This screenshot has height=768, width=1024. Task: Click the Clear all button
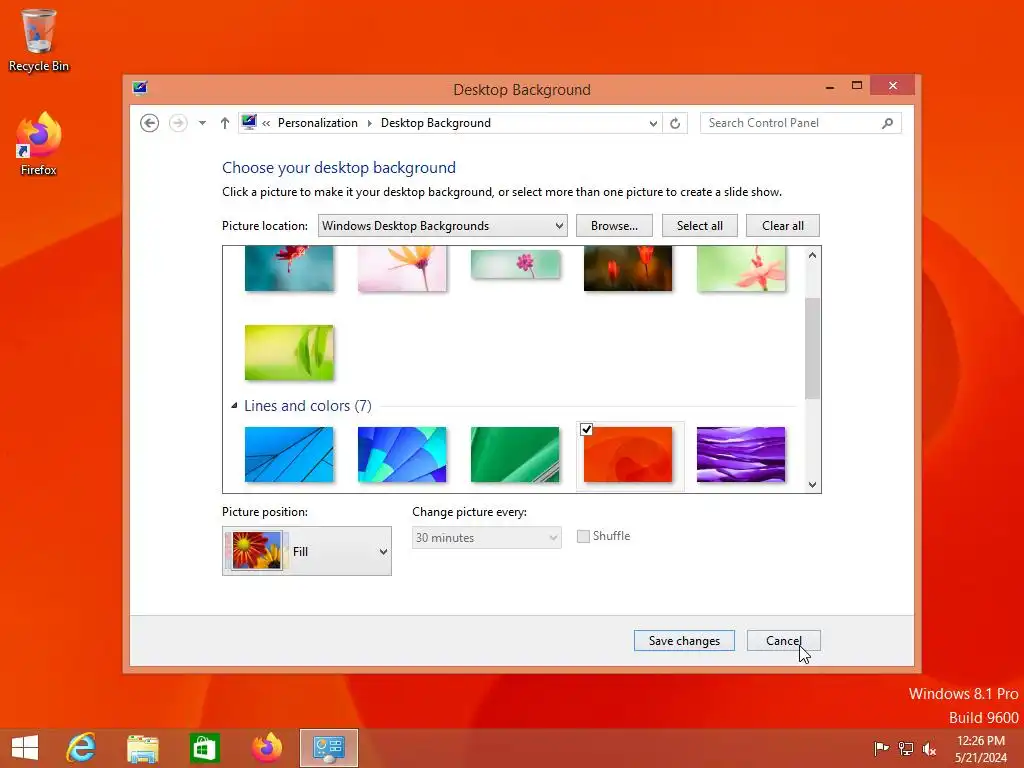coord(782,225)
